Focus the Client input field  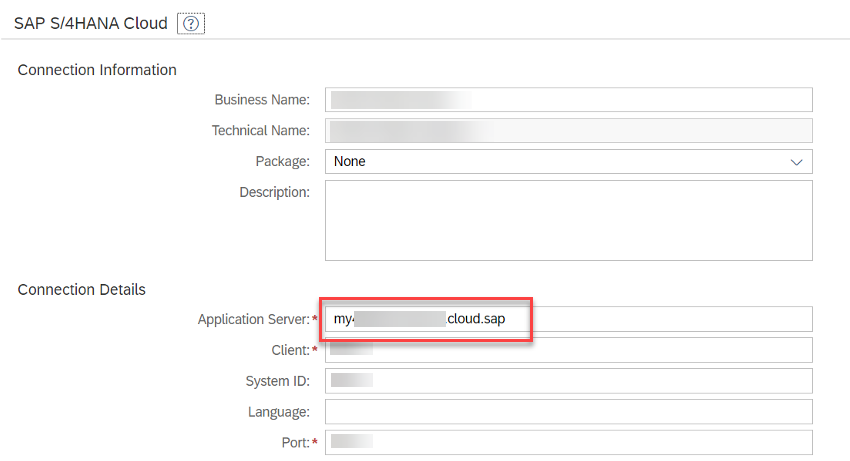click(569, 350)
